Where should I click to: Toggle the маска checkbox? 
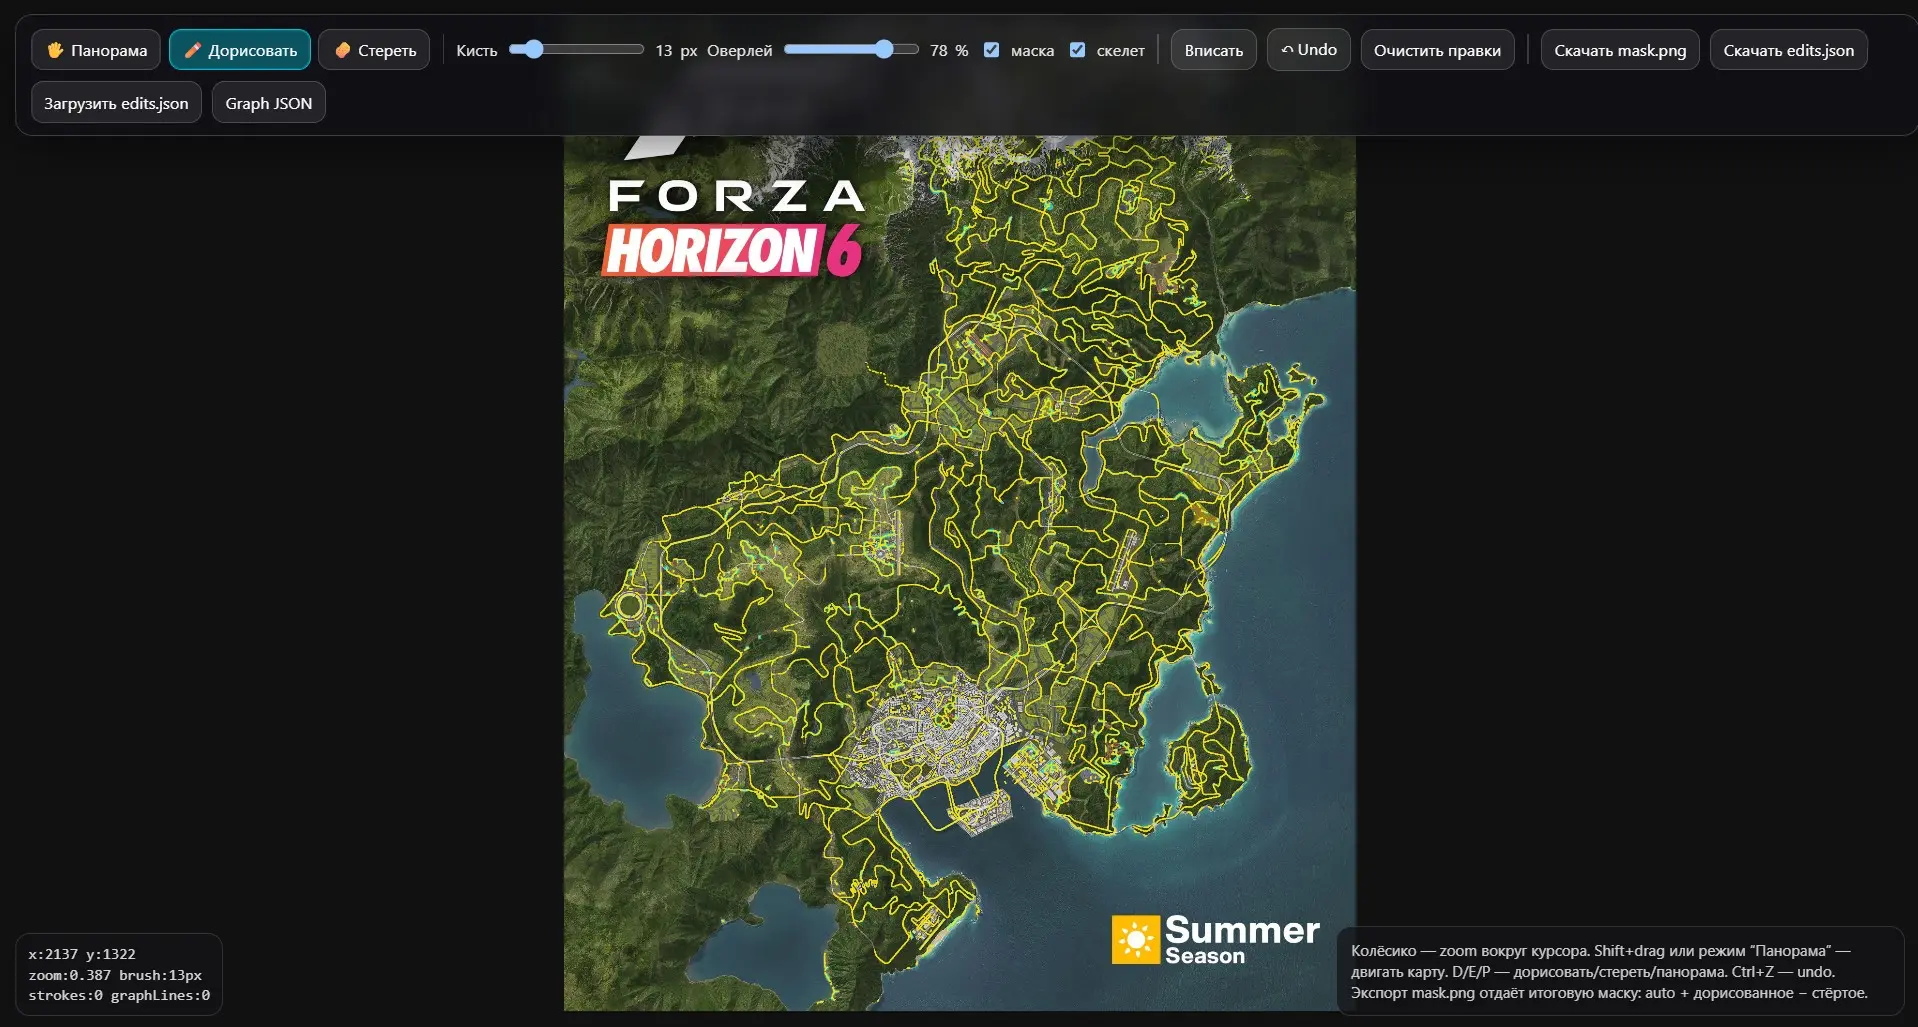point(991,50)
